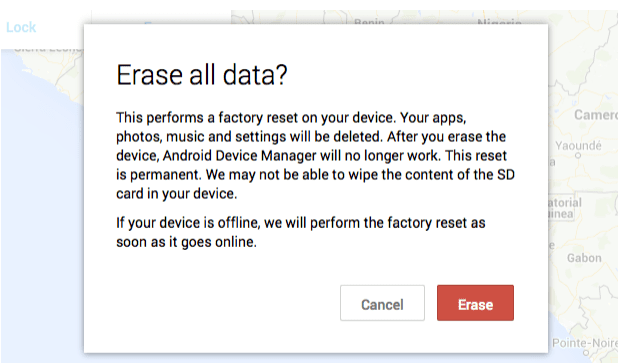The height and width of the screenshot is (363, 618).
Task: Open the Lock option behind dialog
Action: click(21, 27)
